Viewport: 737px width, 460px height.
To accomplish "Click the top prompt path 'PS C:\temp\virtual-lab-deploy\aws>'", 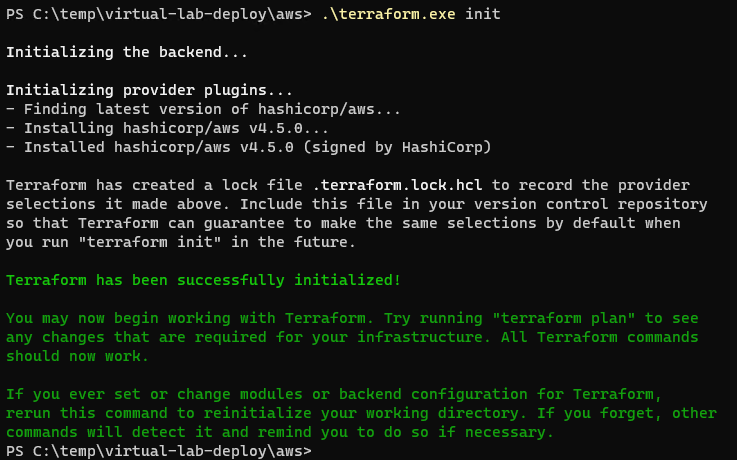I will pyautogui.click(x=158, y=14).
